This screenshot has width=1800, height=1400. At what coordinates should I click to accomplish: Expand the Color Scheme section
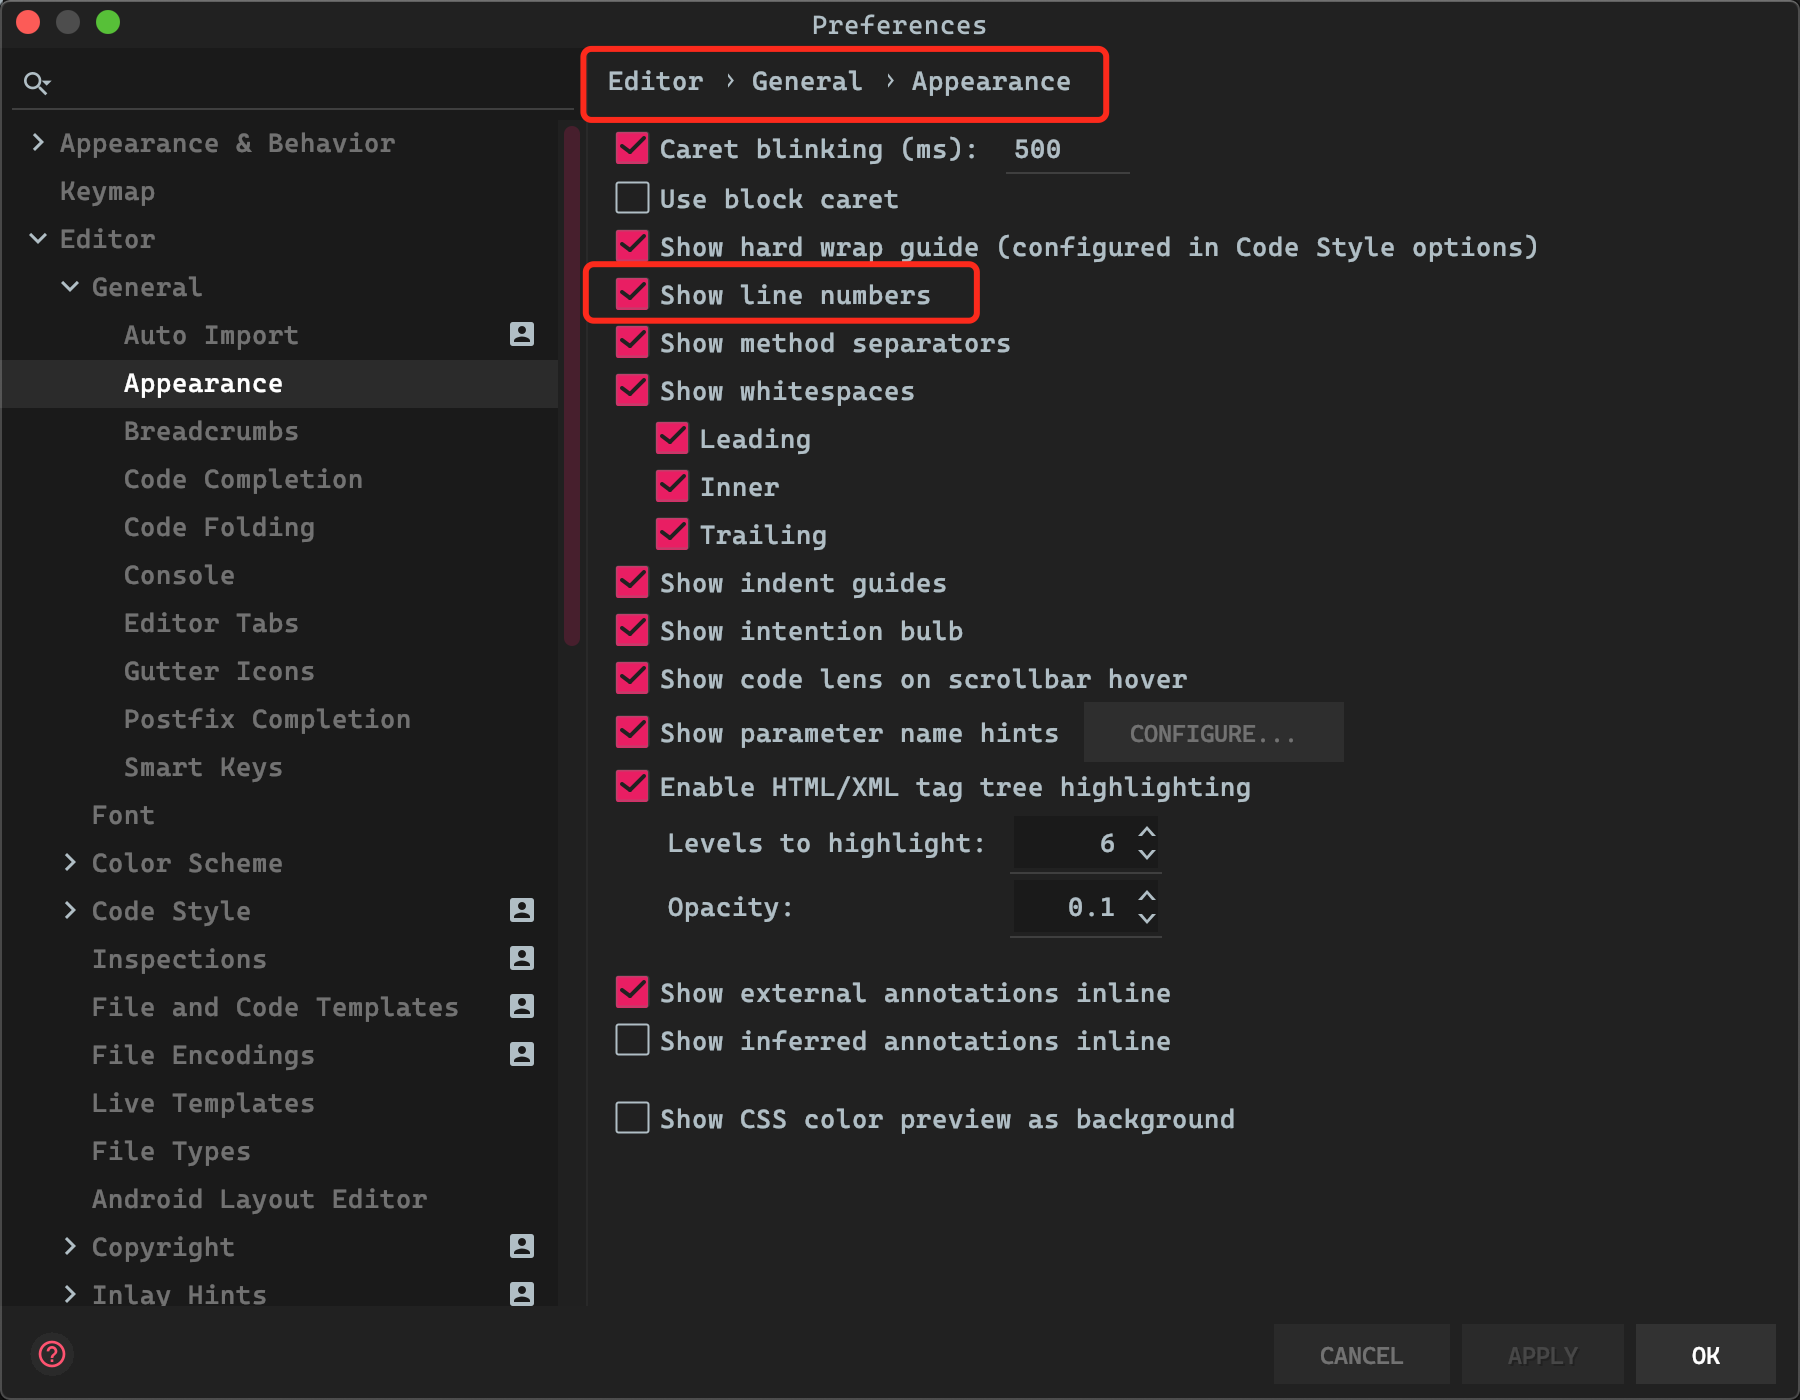coord(70,862)
